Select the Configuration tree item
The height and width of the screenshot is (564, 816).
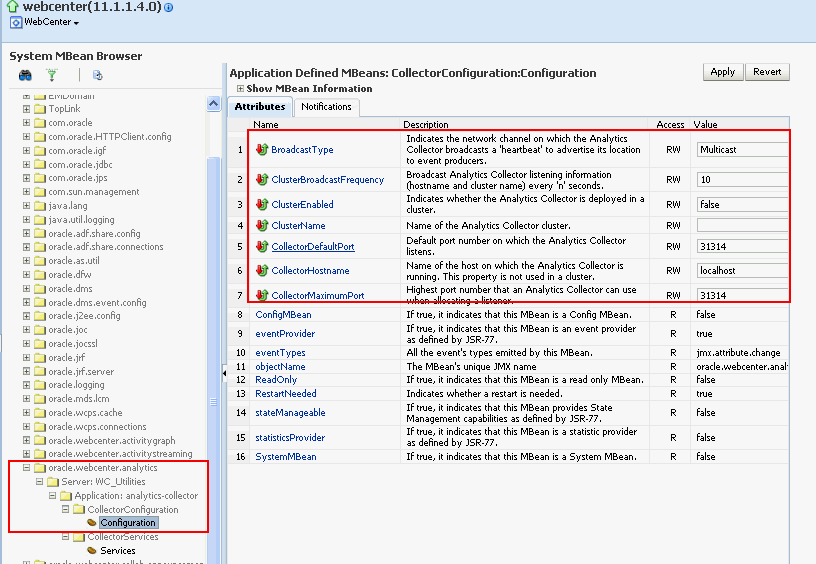128,522
